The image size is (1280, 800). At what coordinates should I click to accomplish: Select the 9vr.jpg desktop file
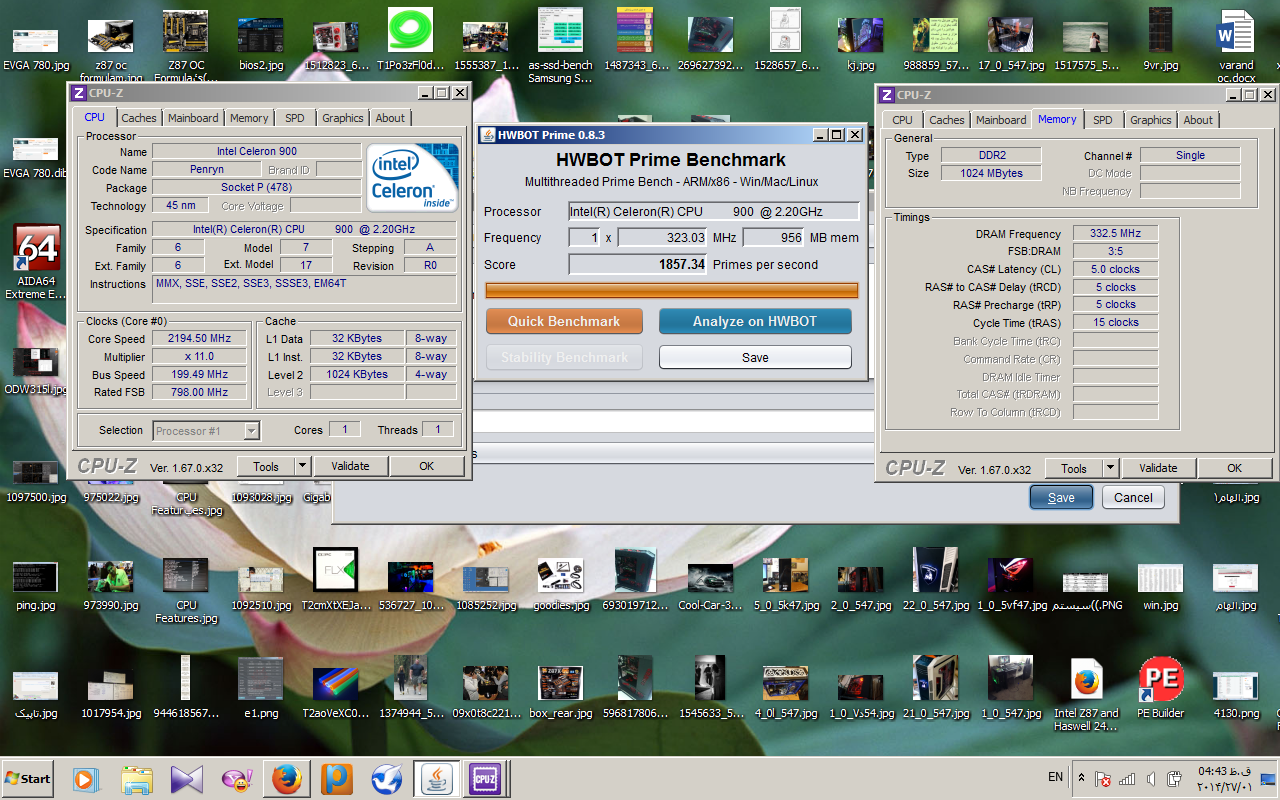point(1160,40)
